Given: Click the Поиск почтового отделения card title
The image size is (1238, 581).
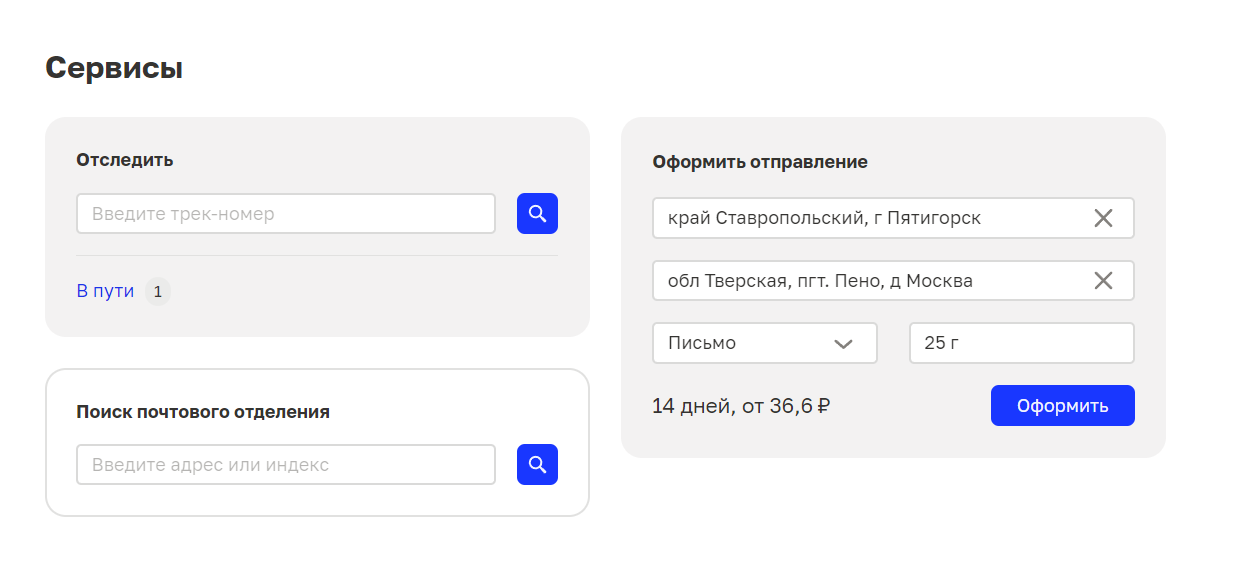Looking at the screenshot, I should [203, 412].
